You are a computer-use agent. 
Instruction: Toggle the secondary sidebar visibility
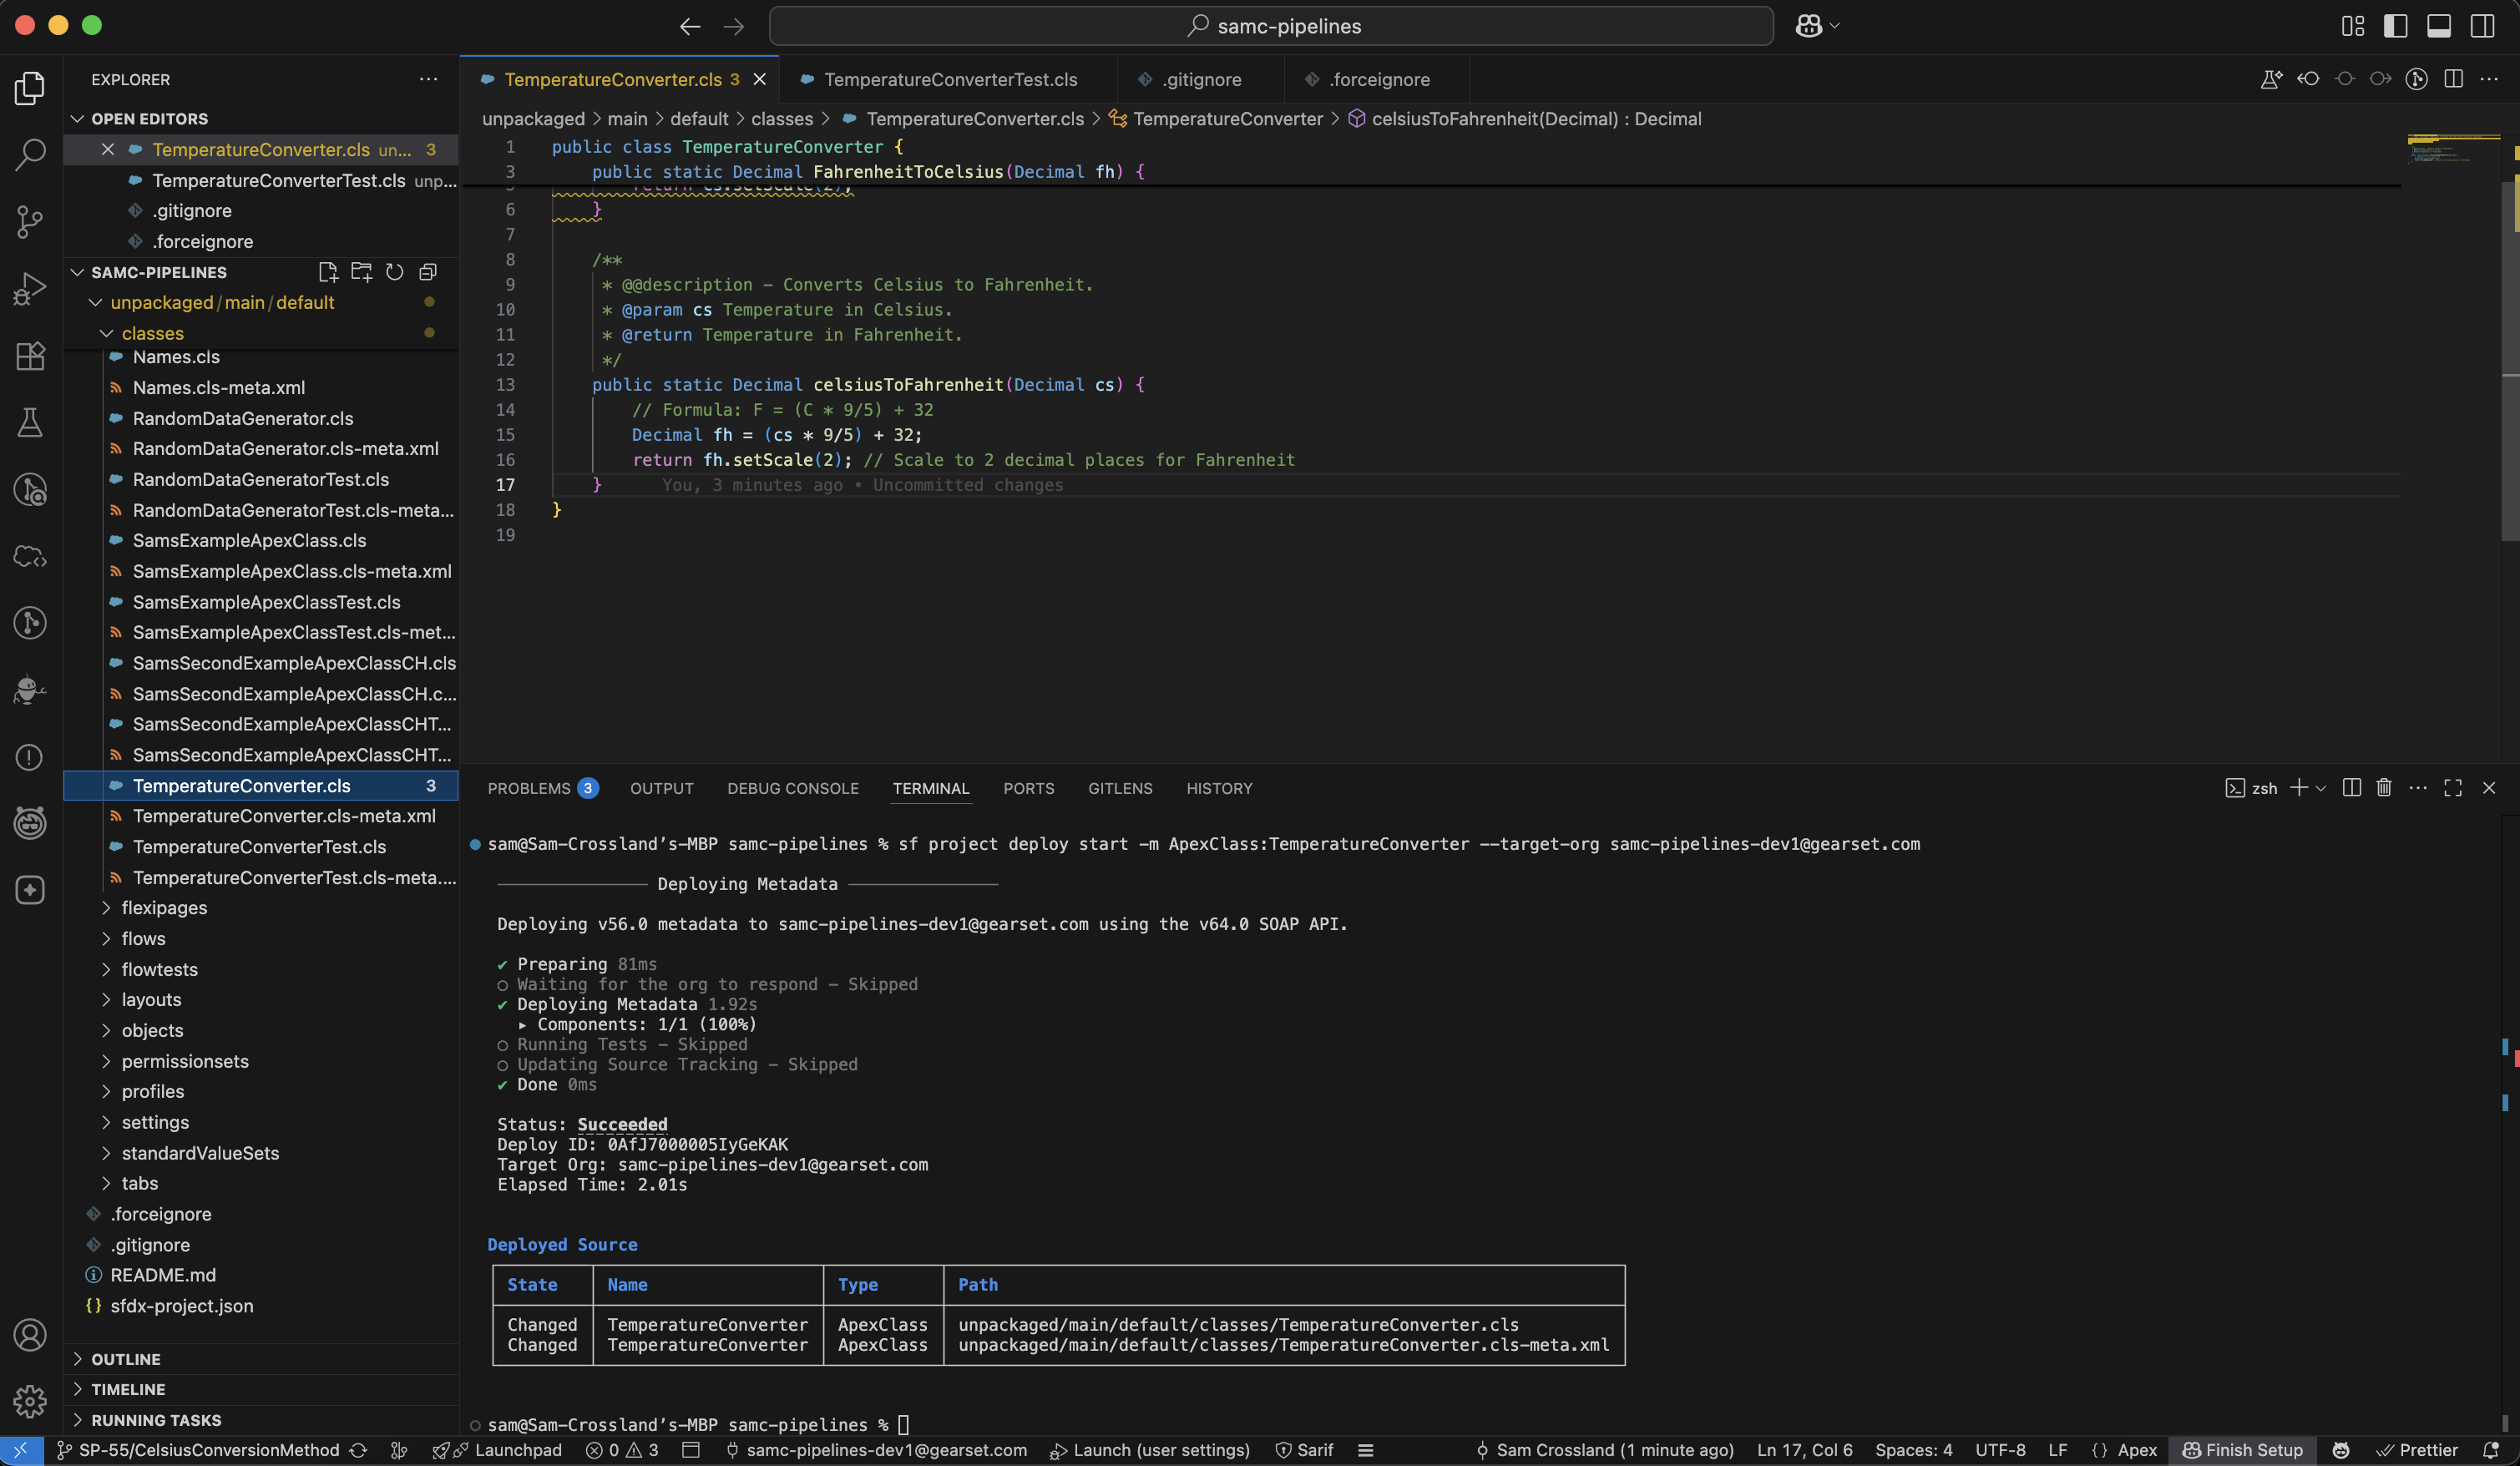point(2483,26)
